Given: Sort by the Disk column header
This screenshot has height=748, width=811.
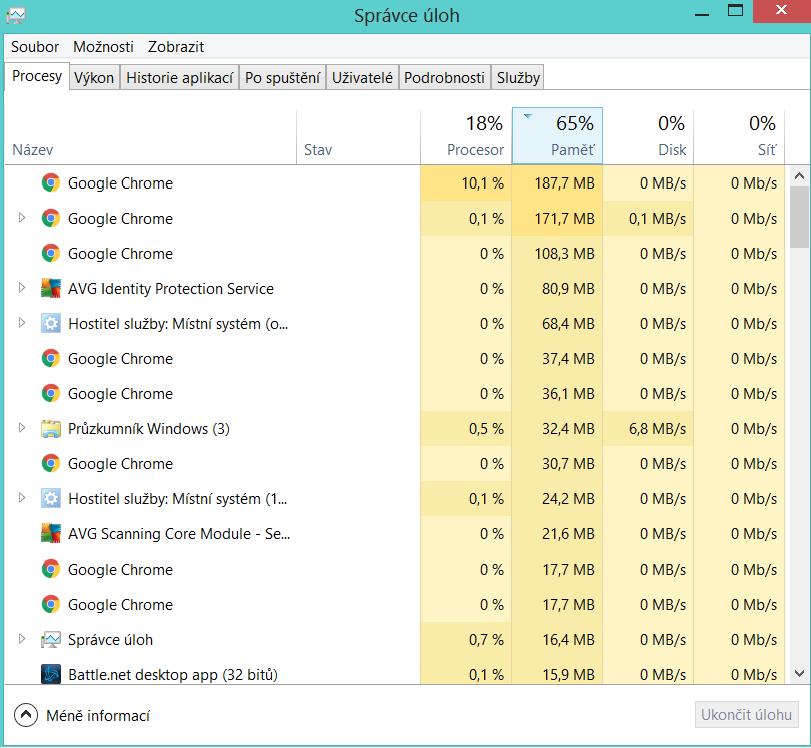Looking at the screenshot, I should point(648,137).
